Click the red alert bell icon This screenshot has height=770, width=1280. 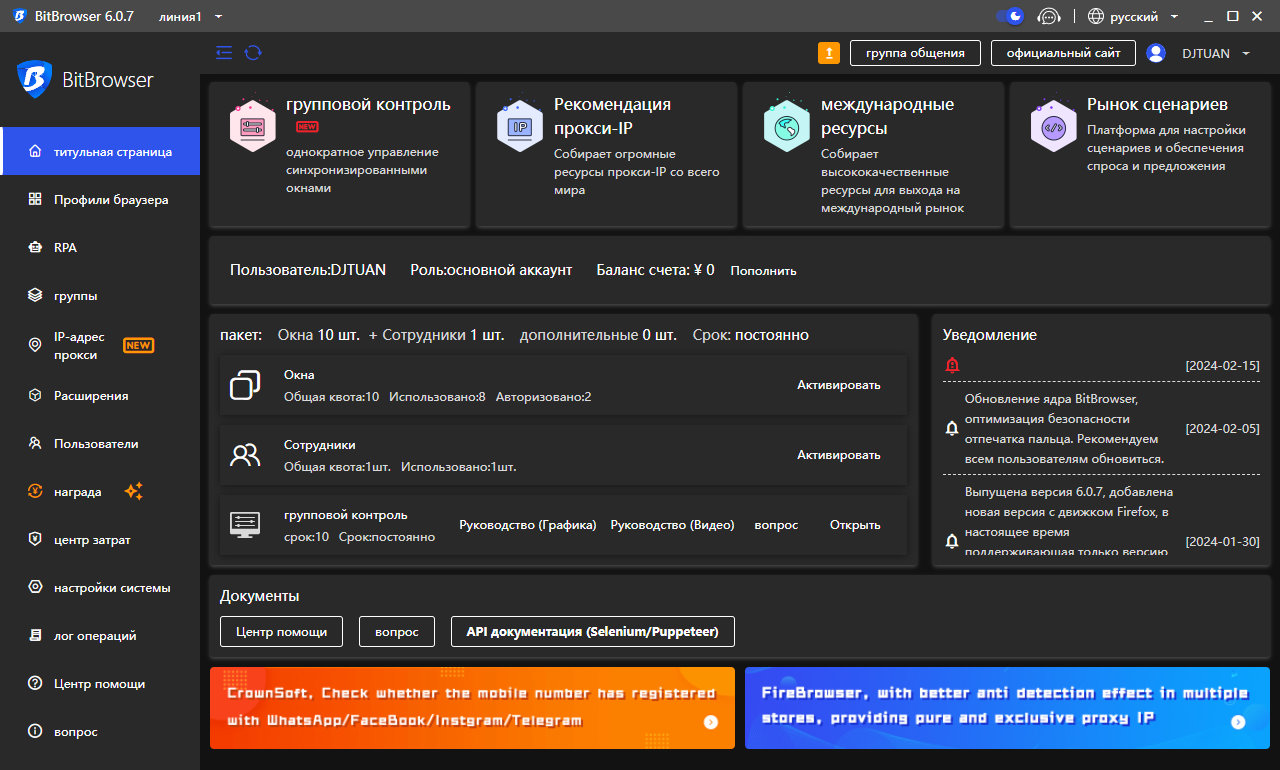(952, 365)
